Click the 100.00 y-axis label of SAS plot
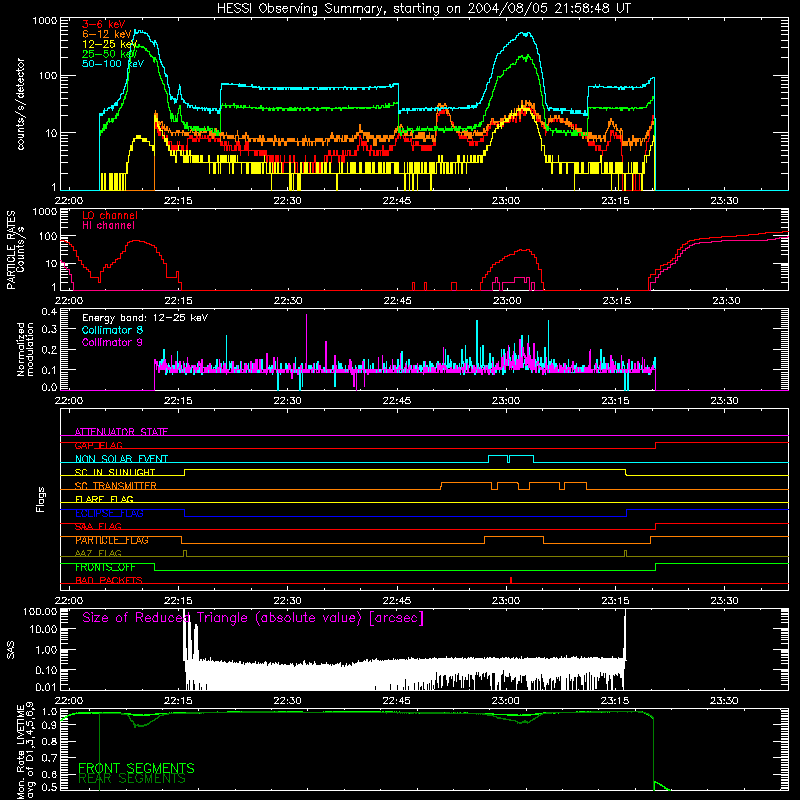800x800 pixels. [x=40, y=611]
